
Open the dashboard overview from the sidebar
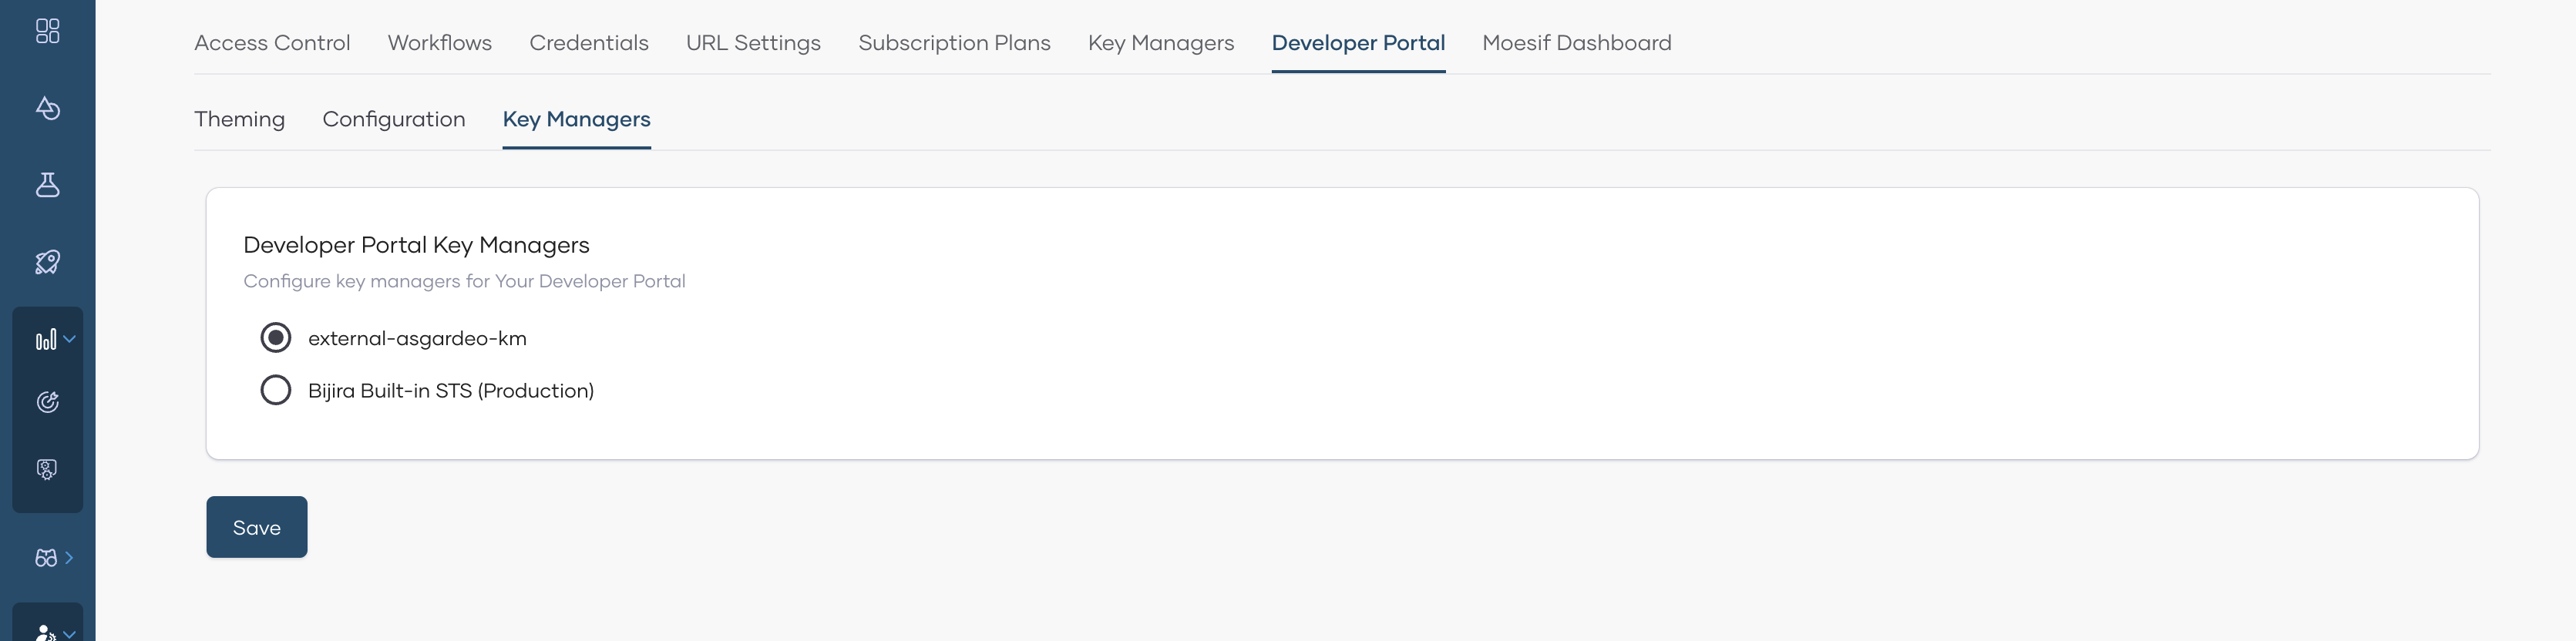click(x=47, y=31)
